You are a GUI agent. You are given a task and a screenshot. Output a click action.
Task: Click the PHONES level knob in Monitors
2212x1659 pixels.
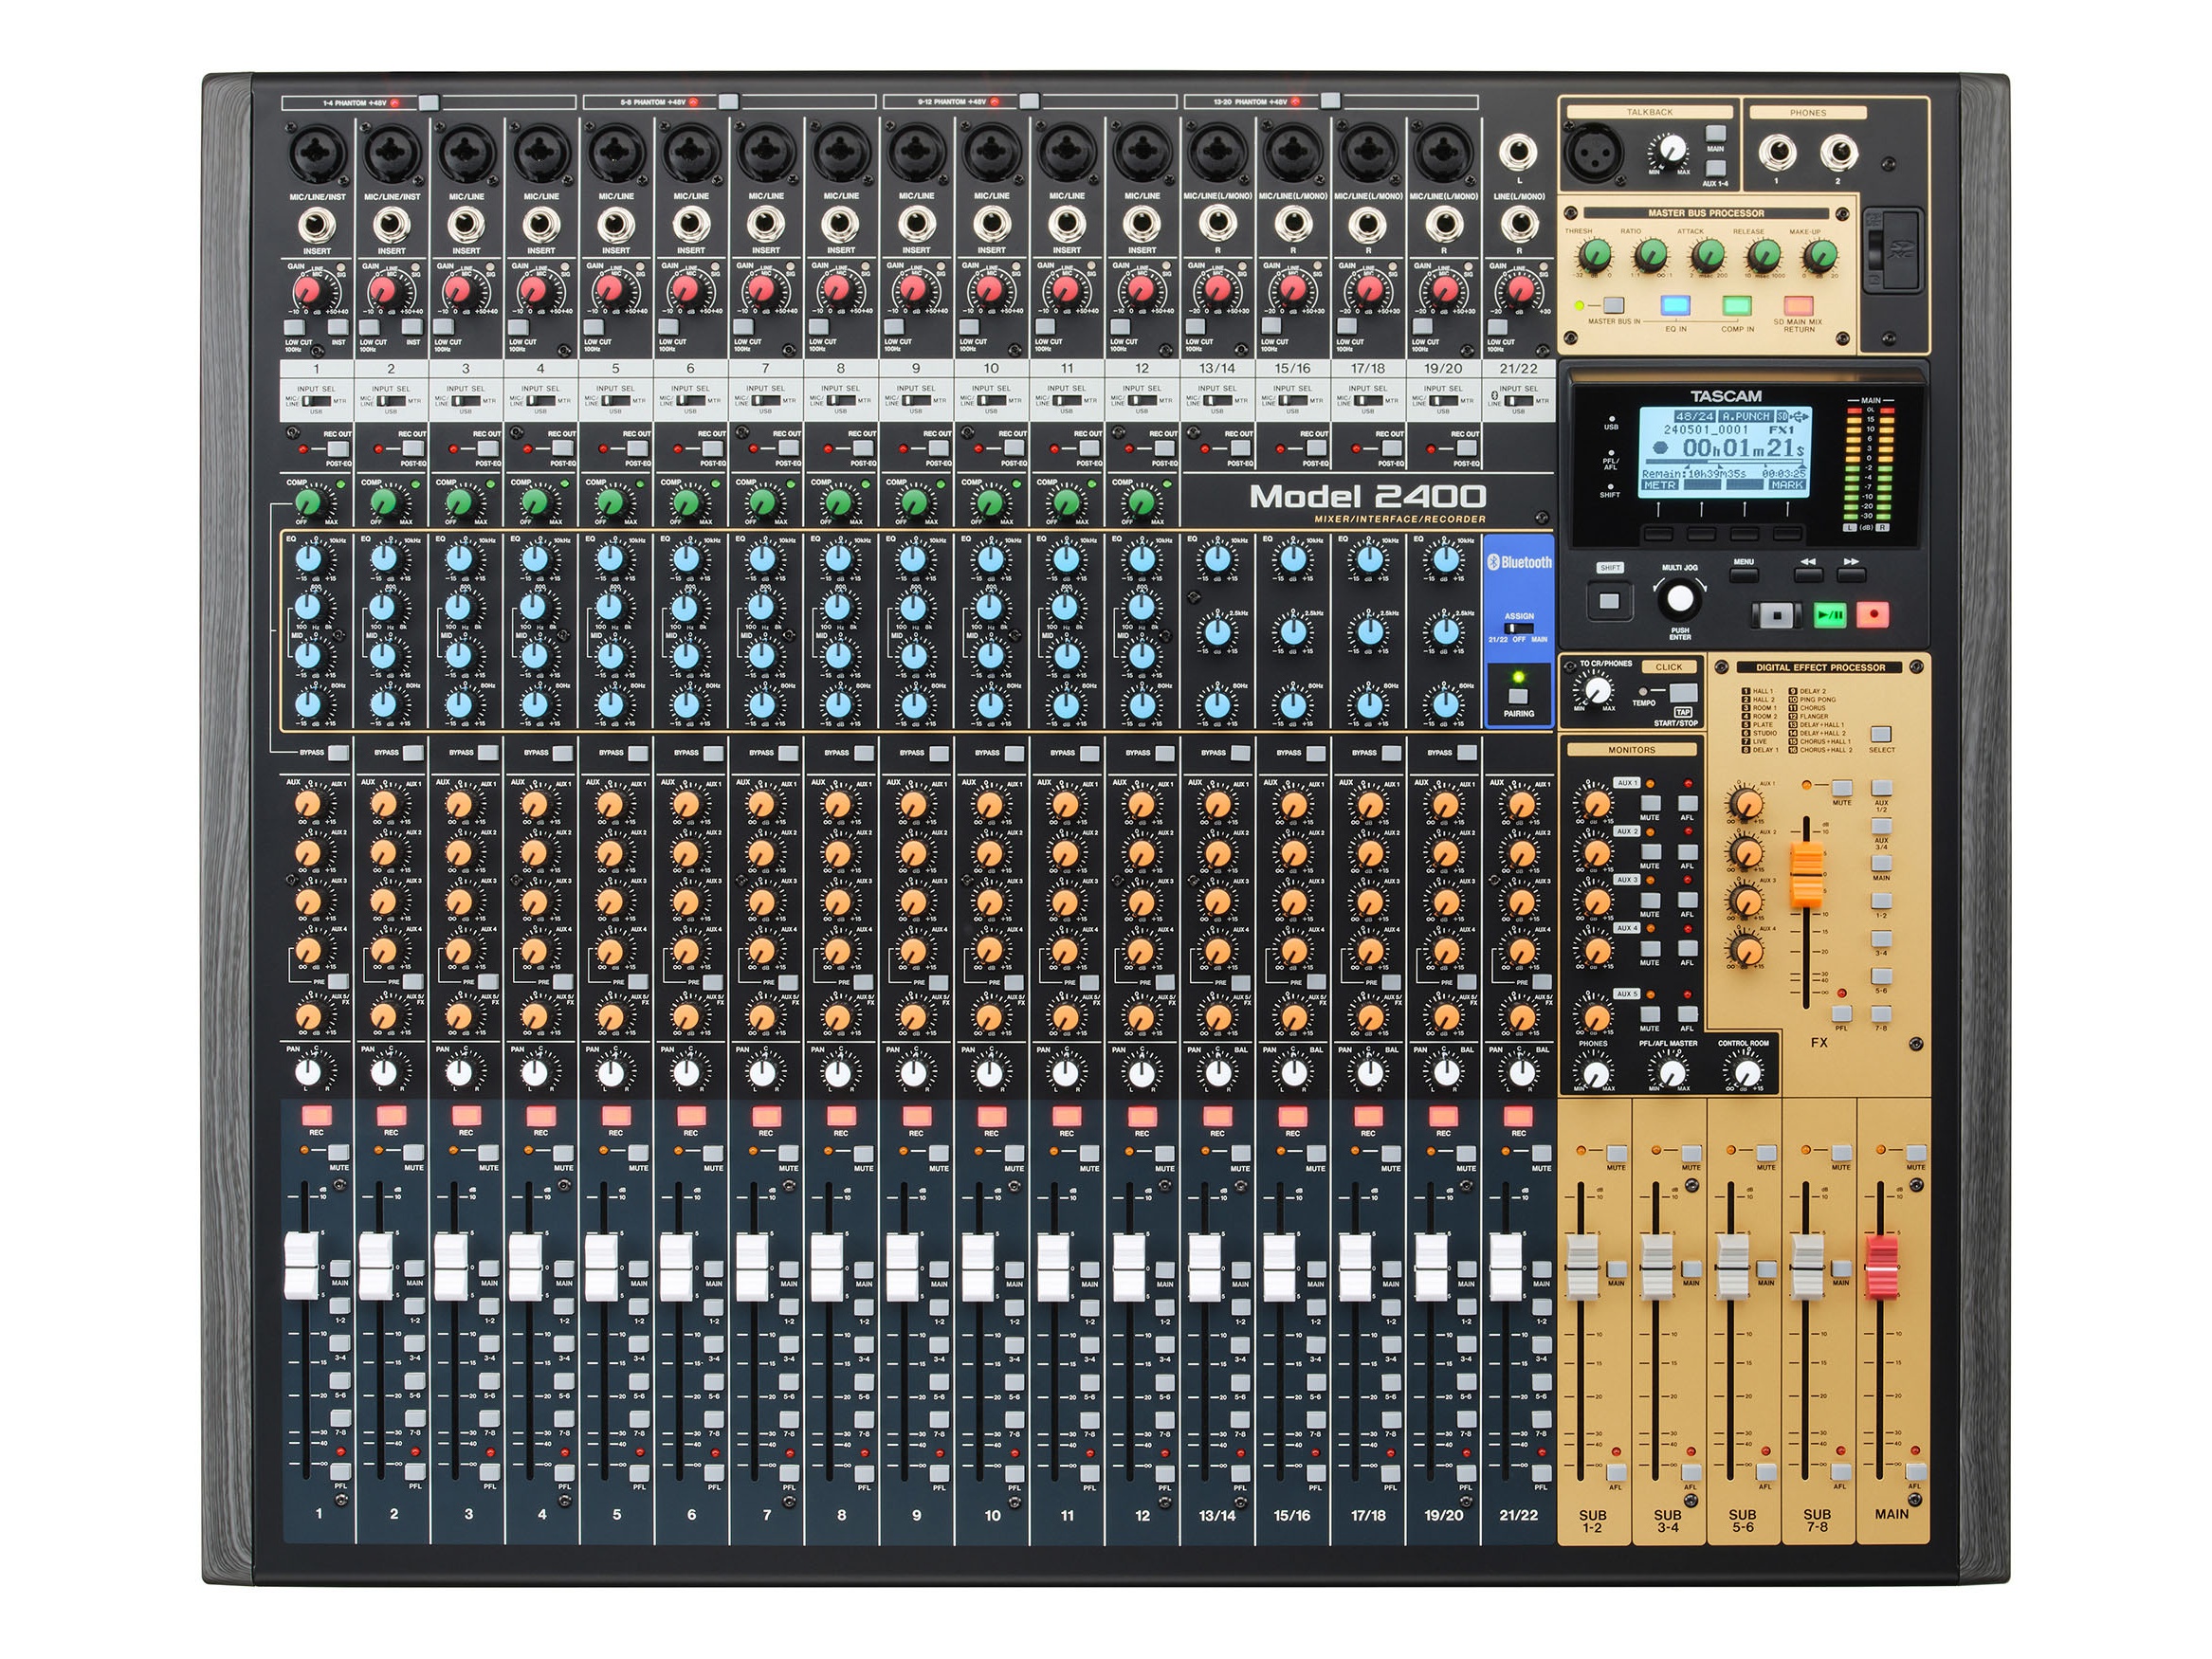[x=1595, y=1073]
